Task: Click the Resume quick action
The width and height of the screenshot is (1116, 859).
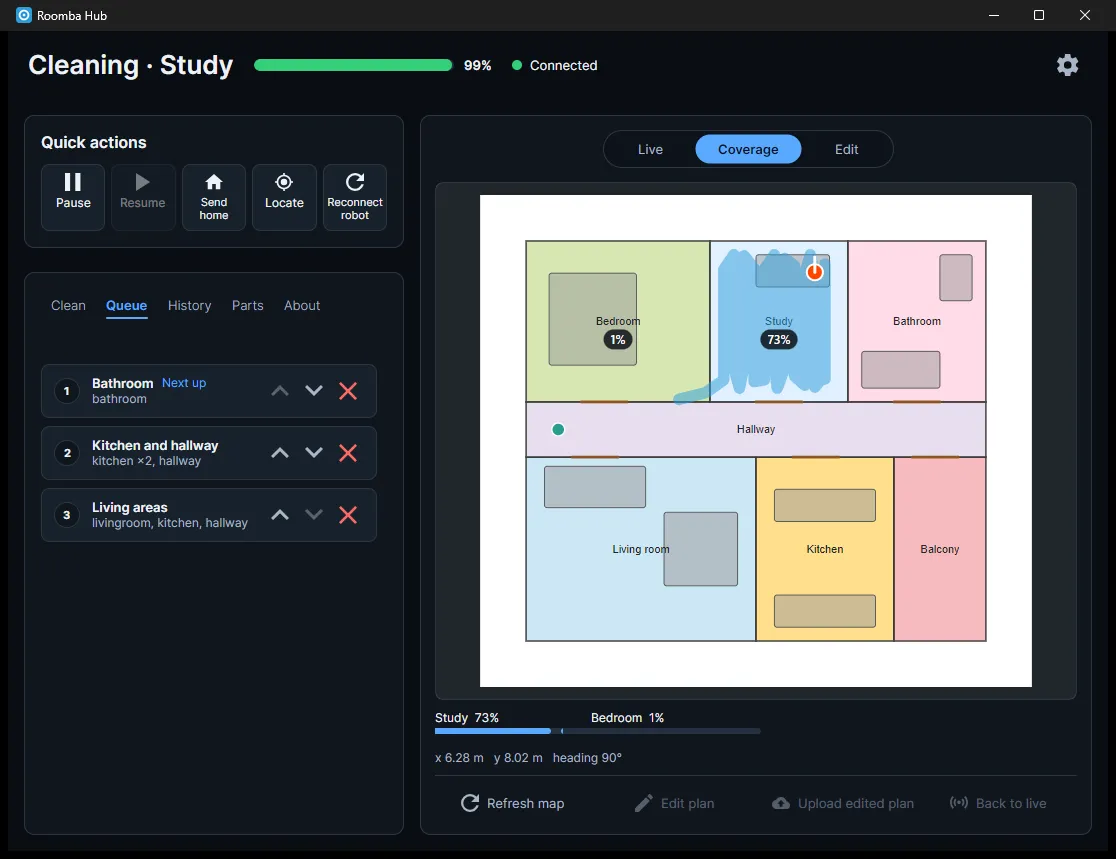Action: click(142, 197)
